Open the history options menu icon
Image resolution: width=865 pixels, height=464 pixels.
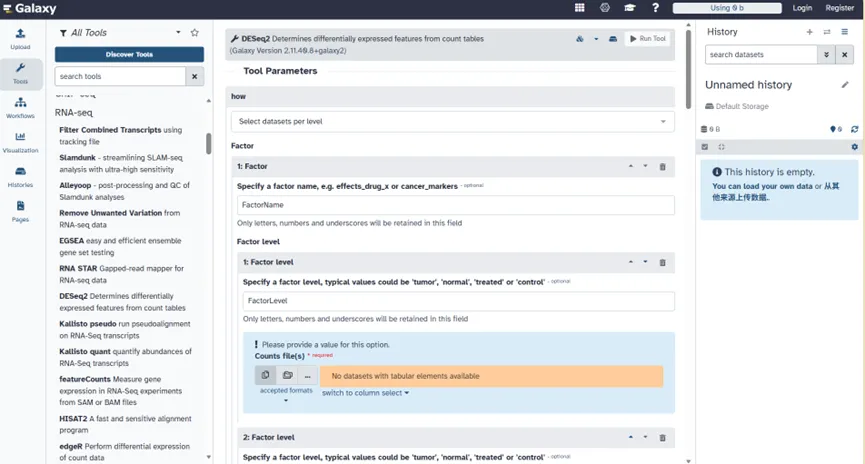[845, 32]
